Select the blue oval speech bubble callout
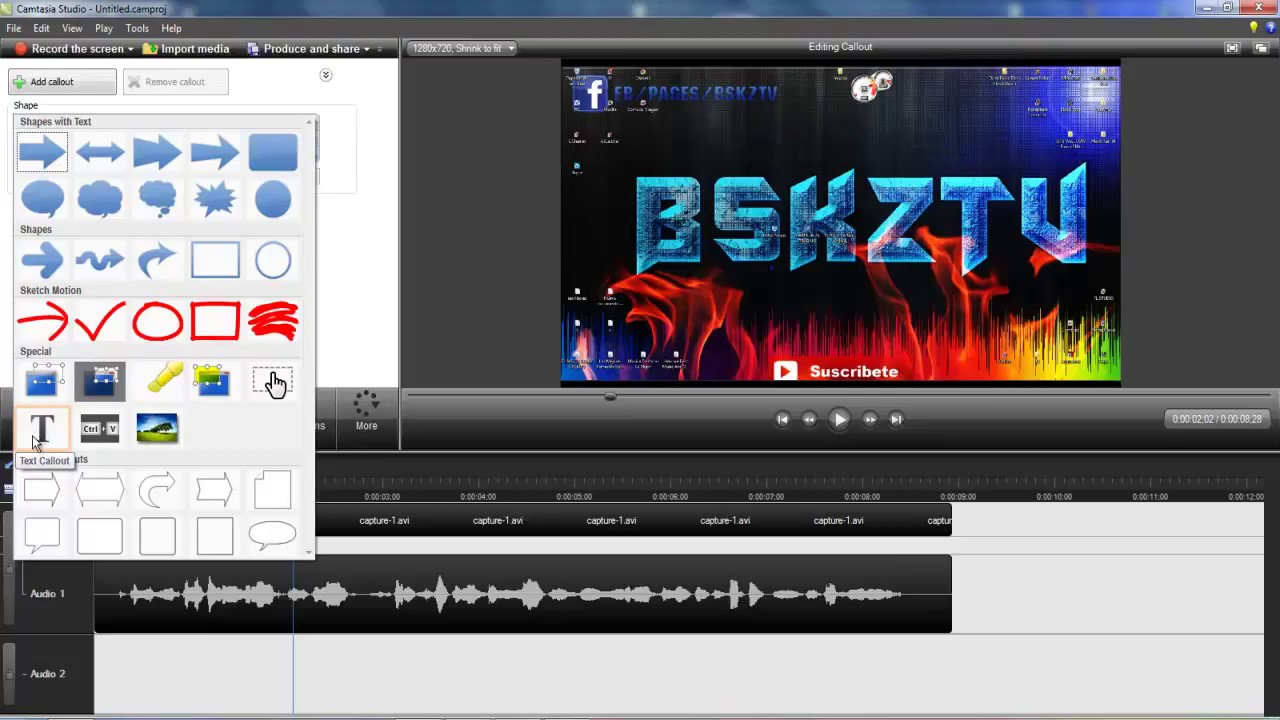Viewport: 1280px width, 720px height. (x=42, y=199)
